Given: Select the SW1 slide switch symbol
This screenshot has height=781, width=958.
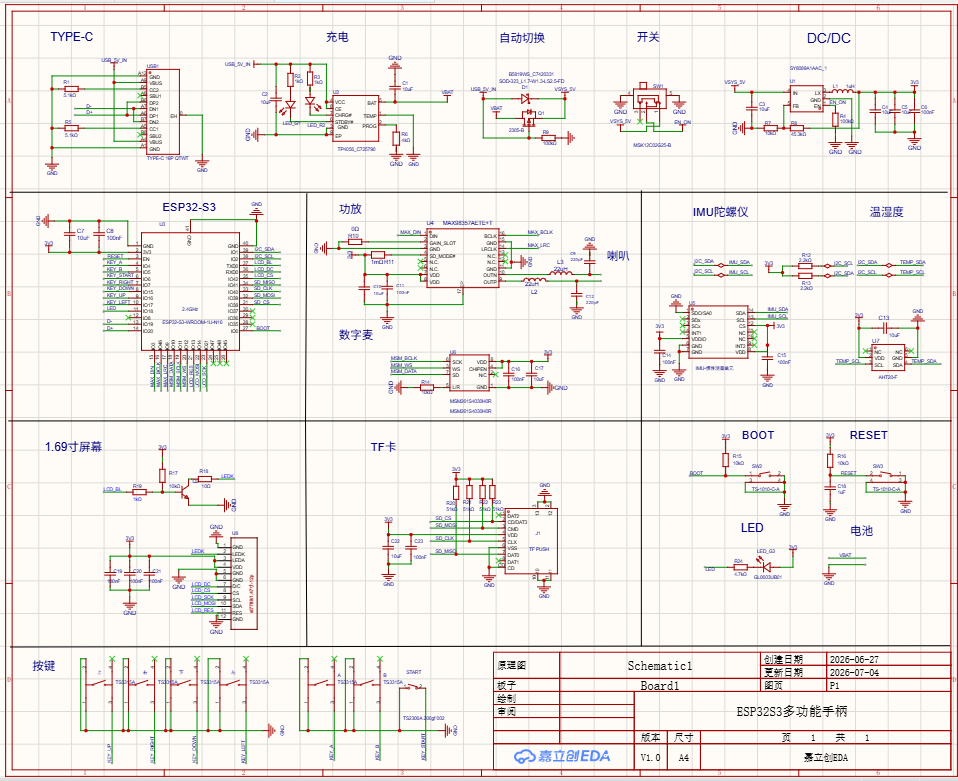Looking at the screenshot, I should point(651,100).
